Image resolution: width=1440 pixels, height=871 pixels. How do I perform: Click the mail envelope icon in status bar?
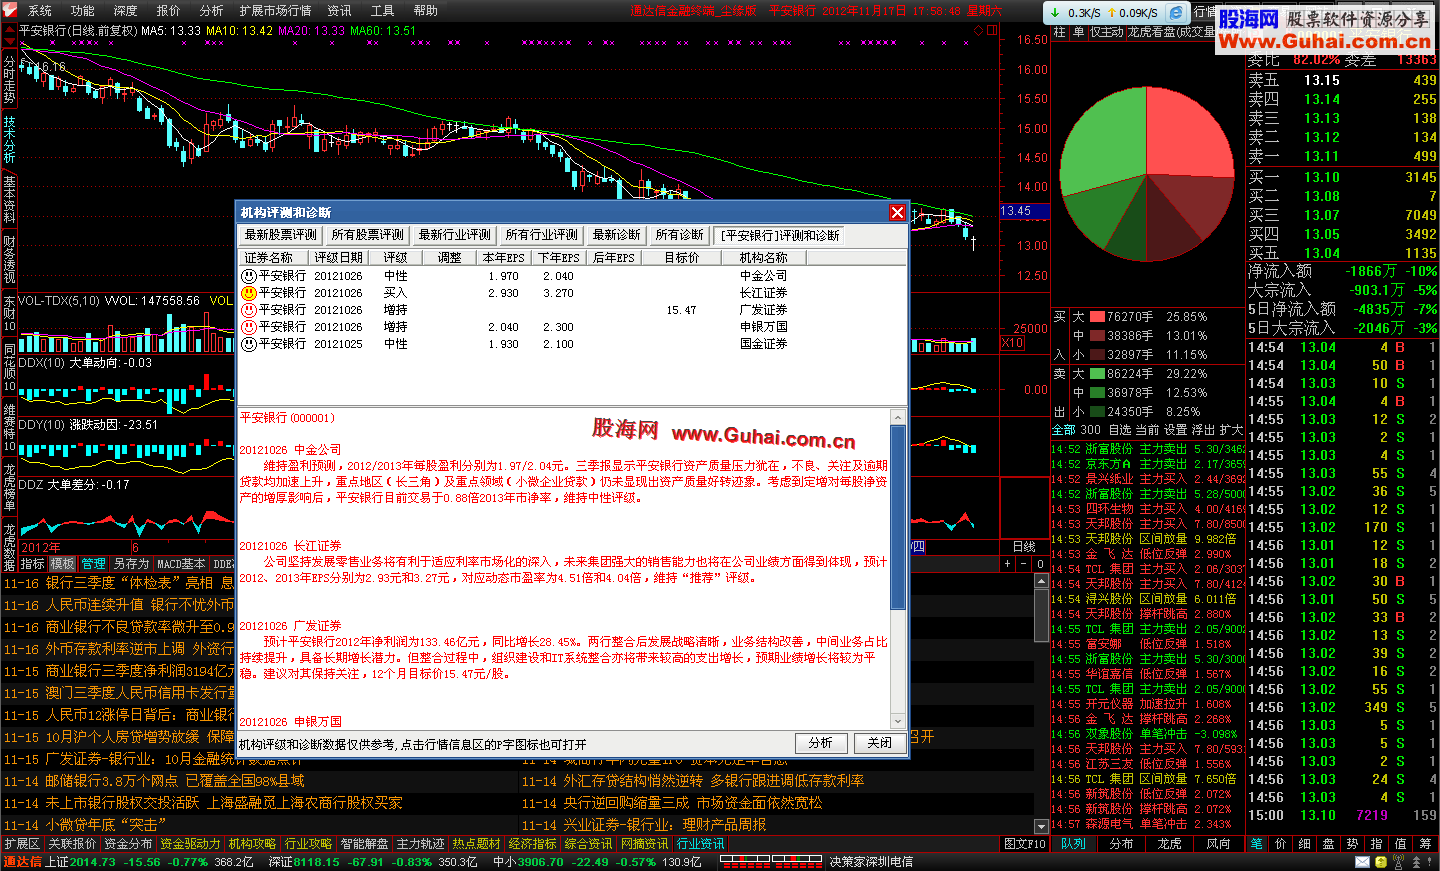(x=1363, y=862)
